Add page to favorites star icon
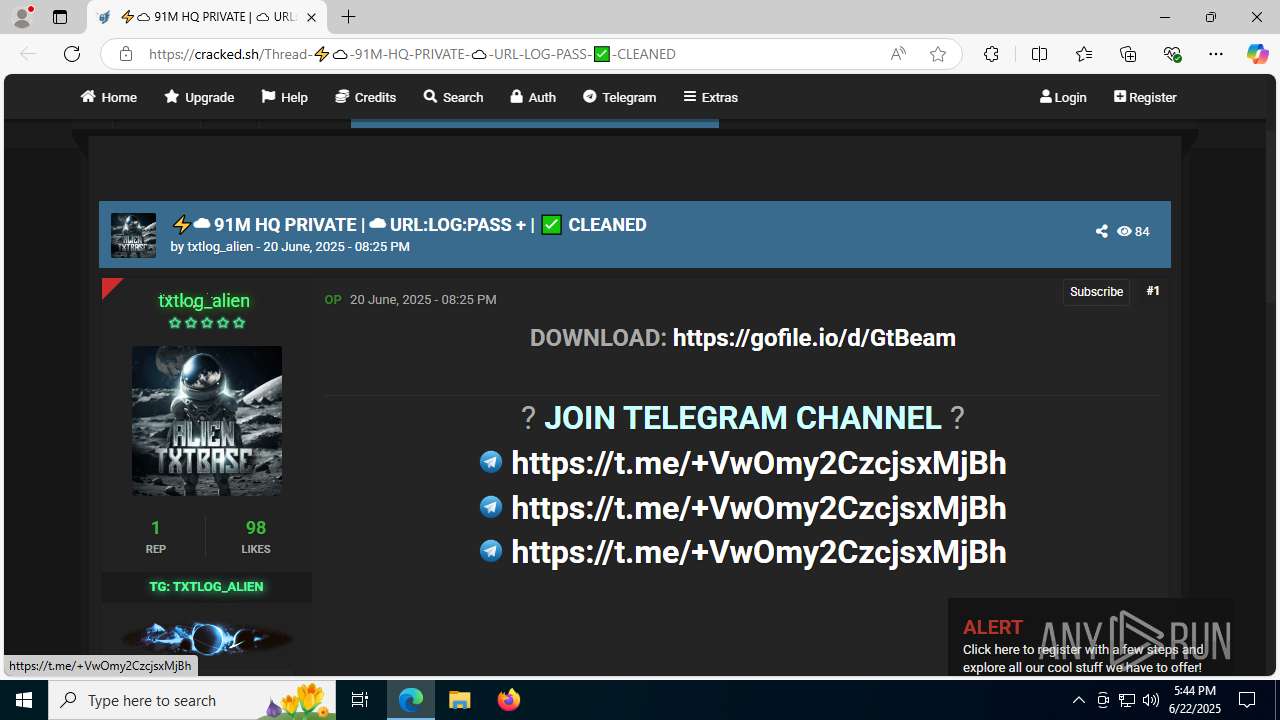 (x=938, y=54)
